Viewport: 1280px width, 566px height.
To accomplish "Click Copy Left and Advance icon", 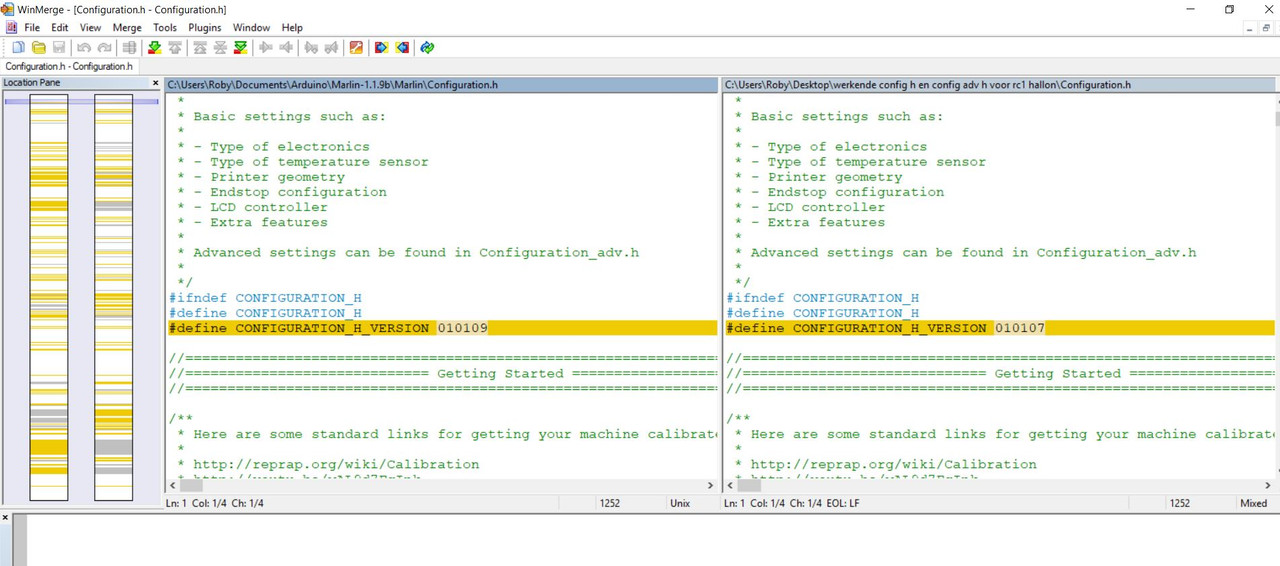I will [x=331, y=47].
